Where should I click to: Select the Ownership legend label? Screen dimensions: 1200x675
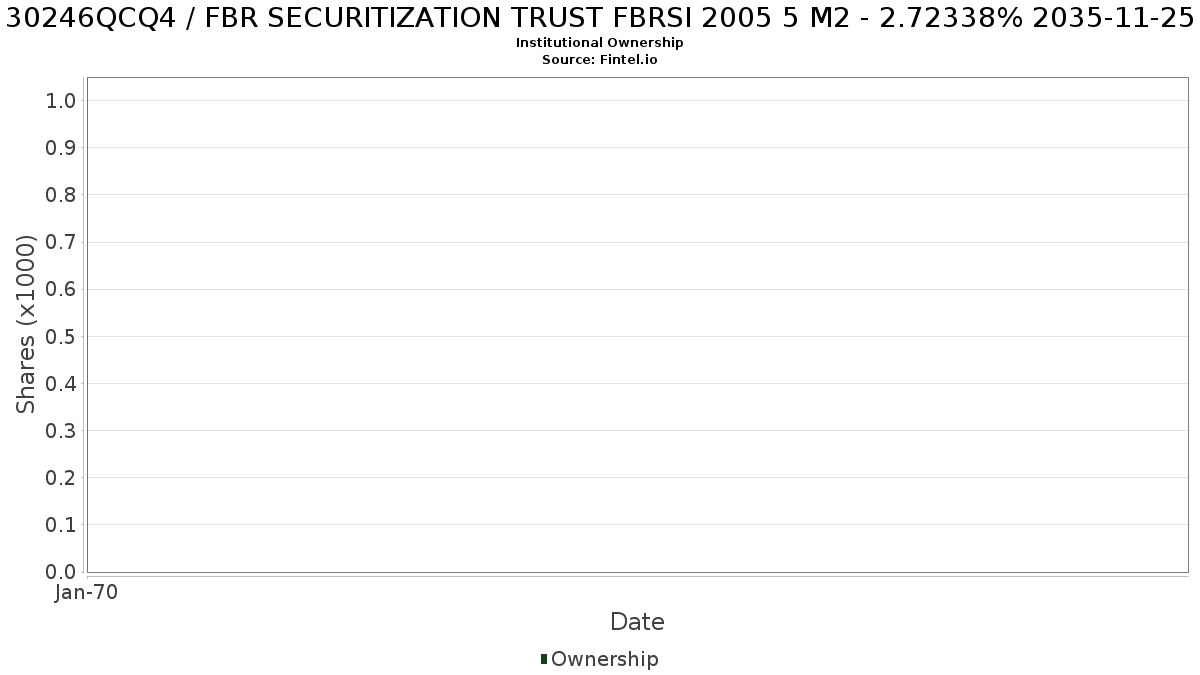pyautogui.click(x=605, y=659)
